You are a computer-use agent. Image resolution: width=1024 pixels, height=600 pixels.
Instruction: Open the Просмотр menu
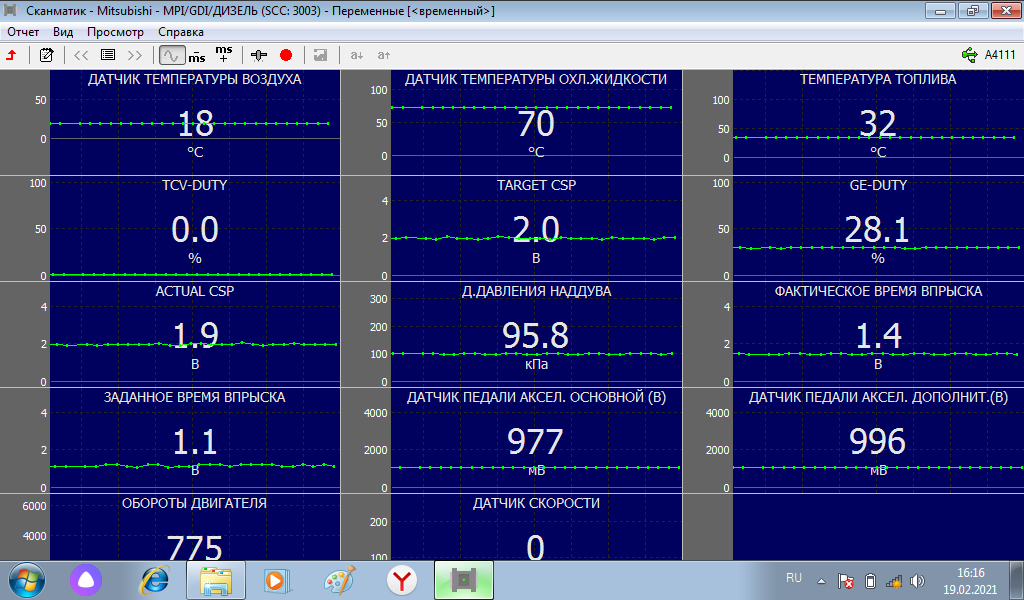(x=116, y=32)
